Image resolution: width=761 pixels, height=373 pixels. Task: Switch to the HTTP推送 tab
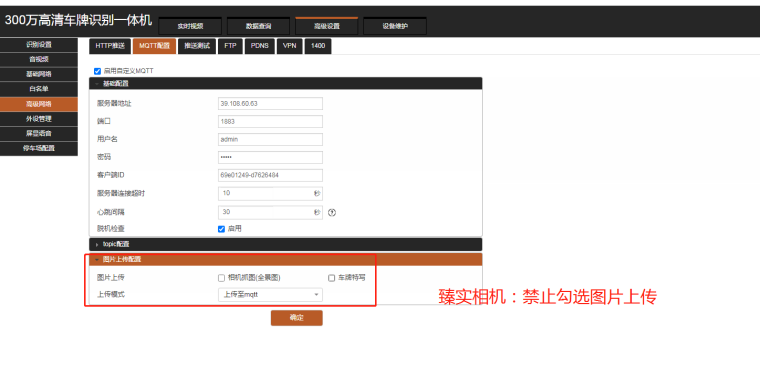(x=110, y=46)
